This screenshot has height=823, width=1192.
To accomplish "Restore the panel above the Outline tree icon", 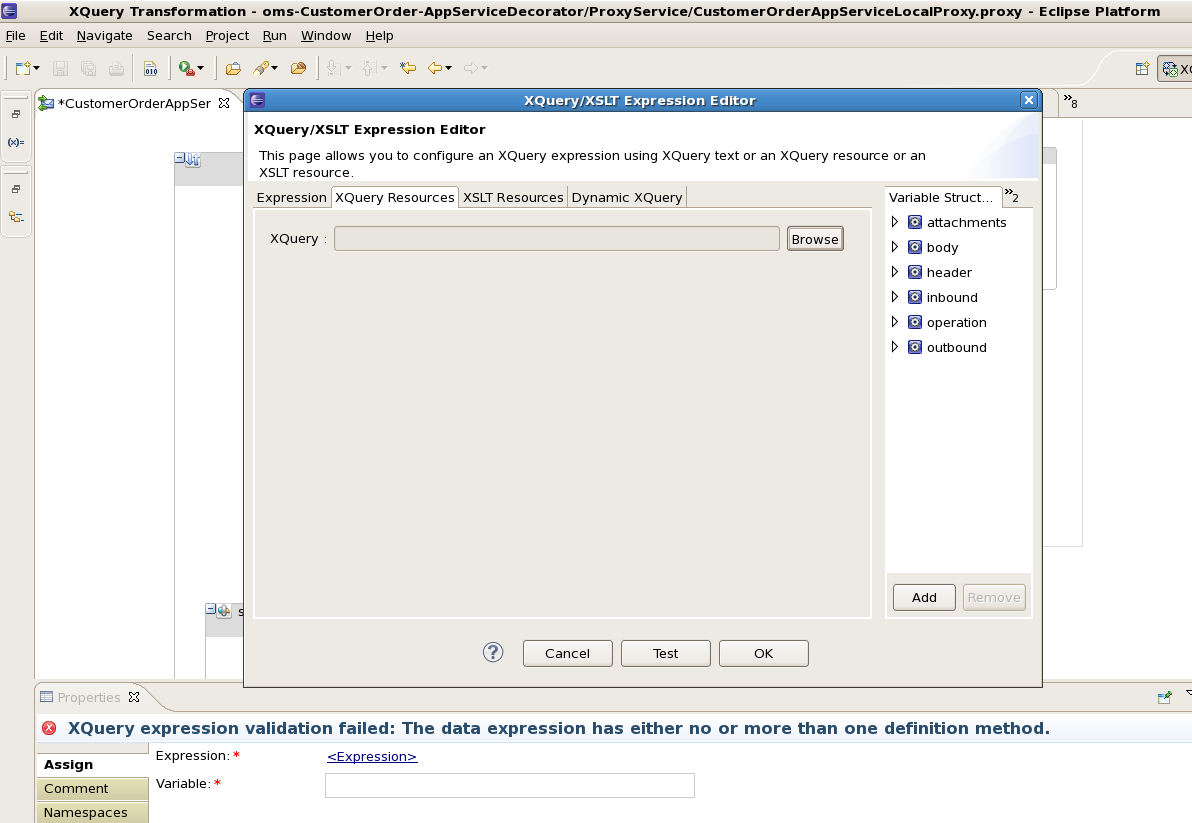I will pyautogui.click(x=16, y=189).
